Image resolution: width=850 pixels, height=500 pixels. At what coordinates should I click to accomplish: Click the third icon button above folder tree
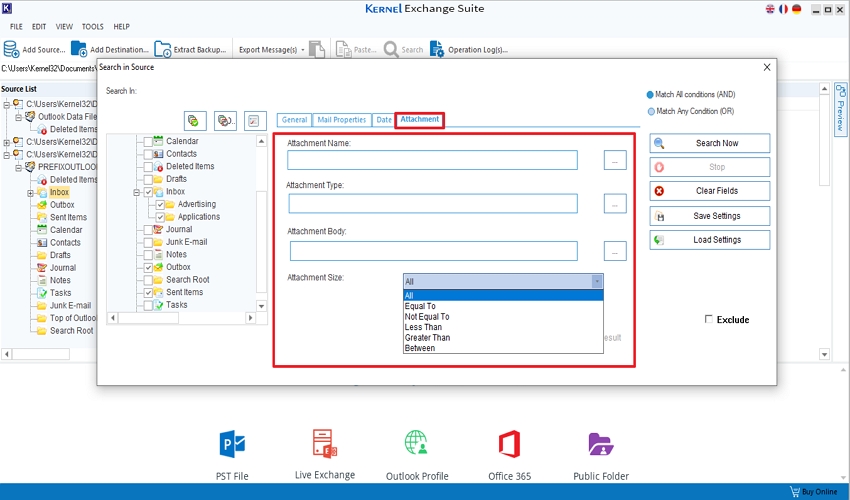pyautogui.click(x=255, y=120)
